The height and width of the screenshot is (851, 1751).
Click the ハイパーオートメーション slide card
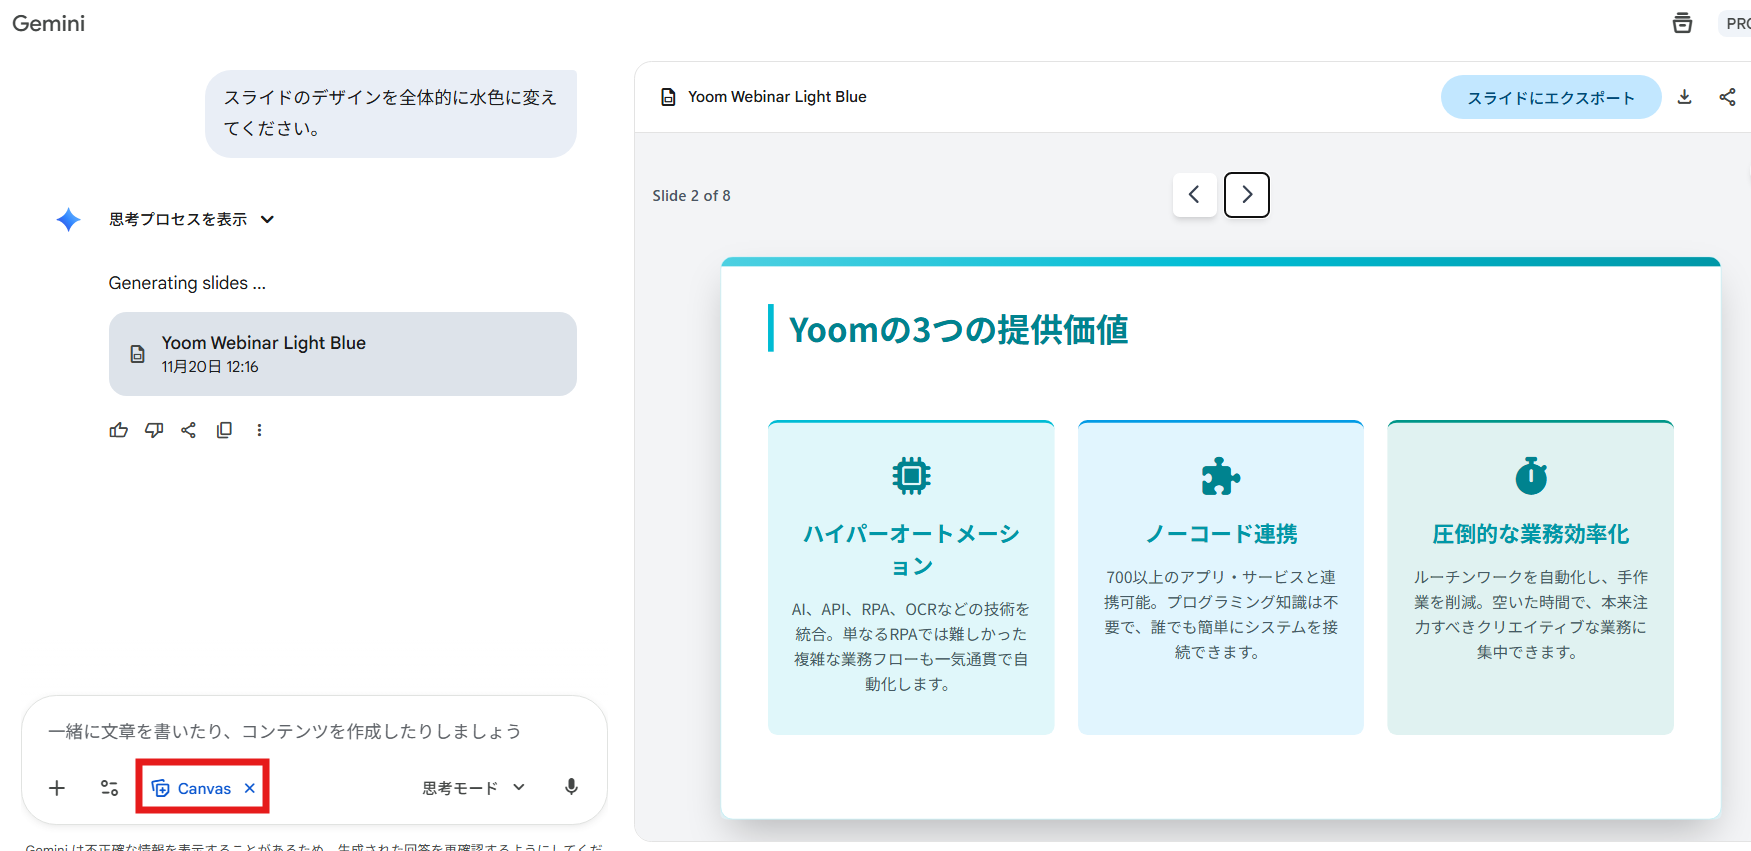910,577
